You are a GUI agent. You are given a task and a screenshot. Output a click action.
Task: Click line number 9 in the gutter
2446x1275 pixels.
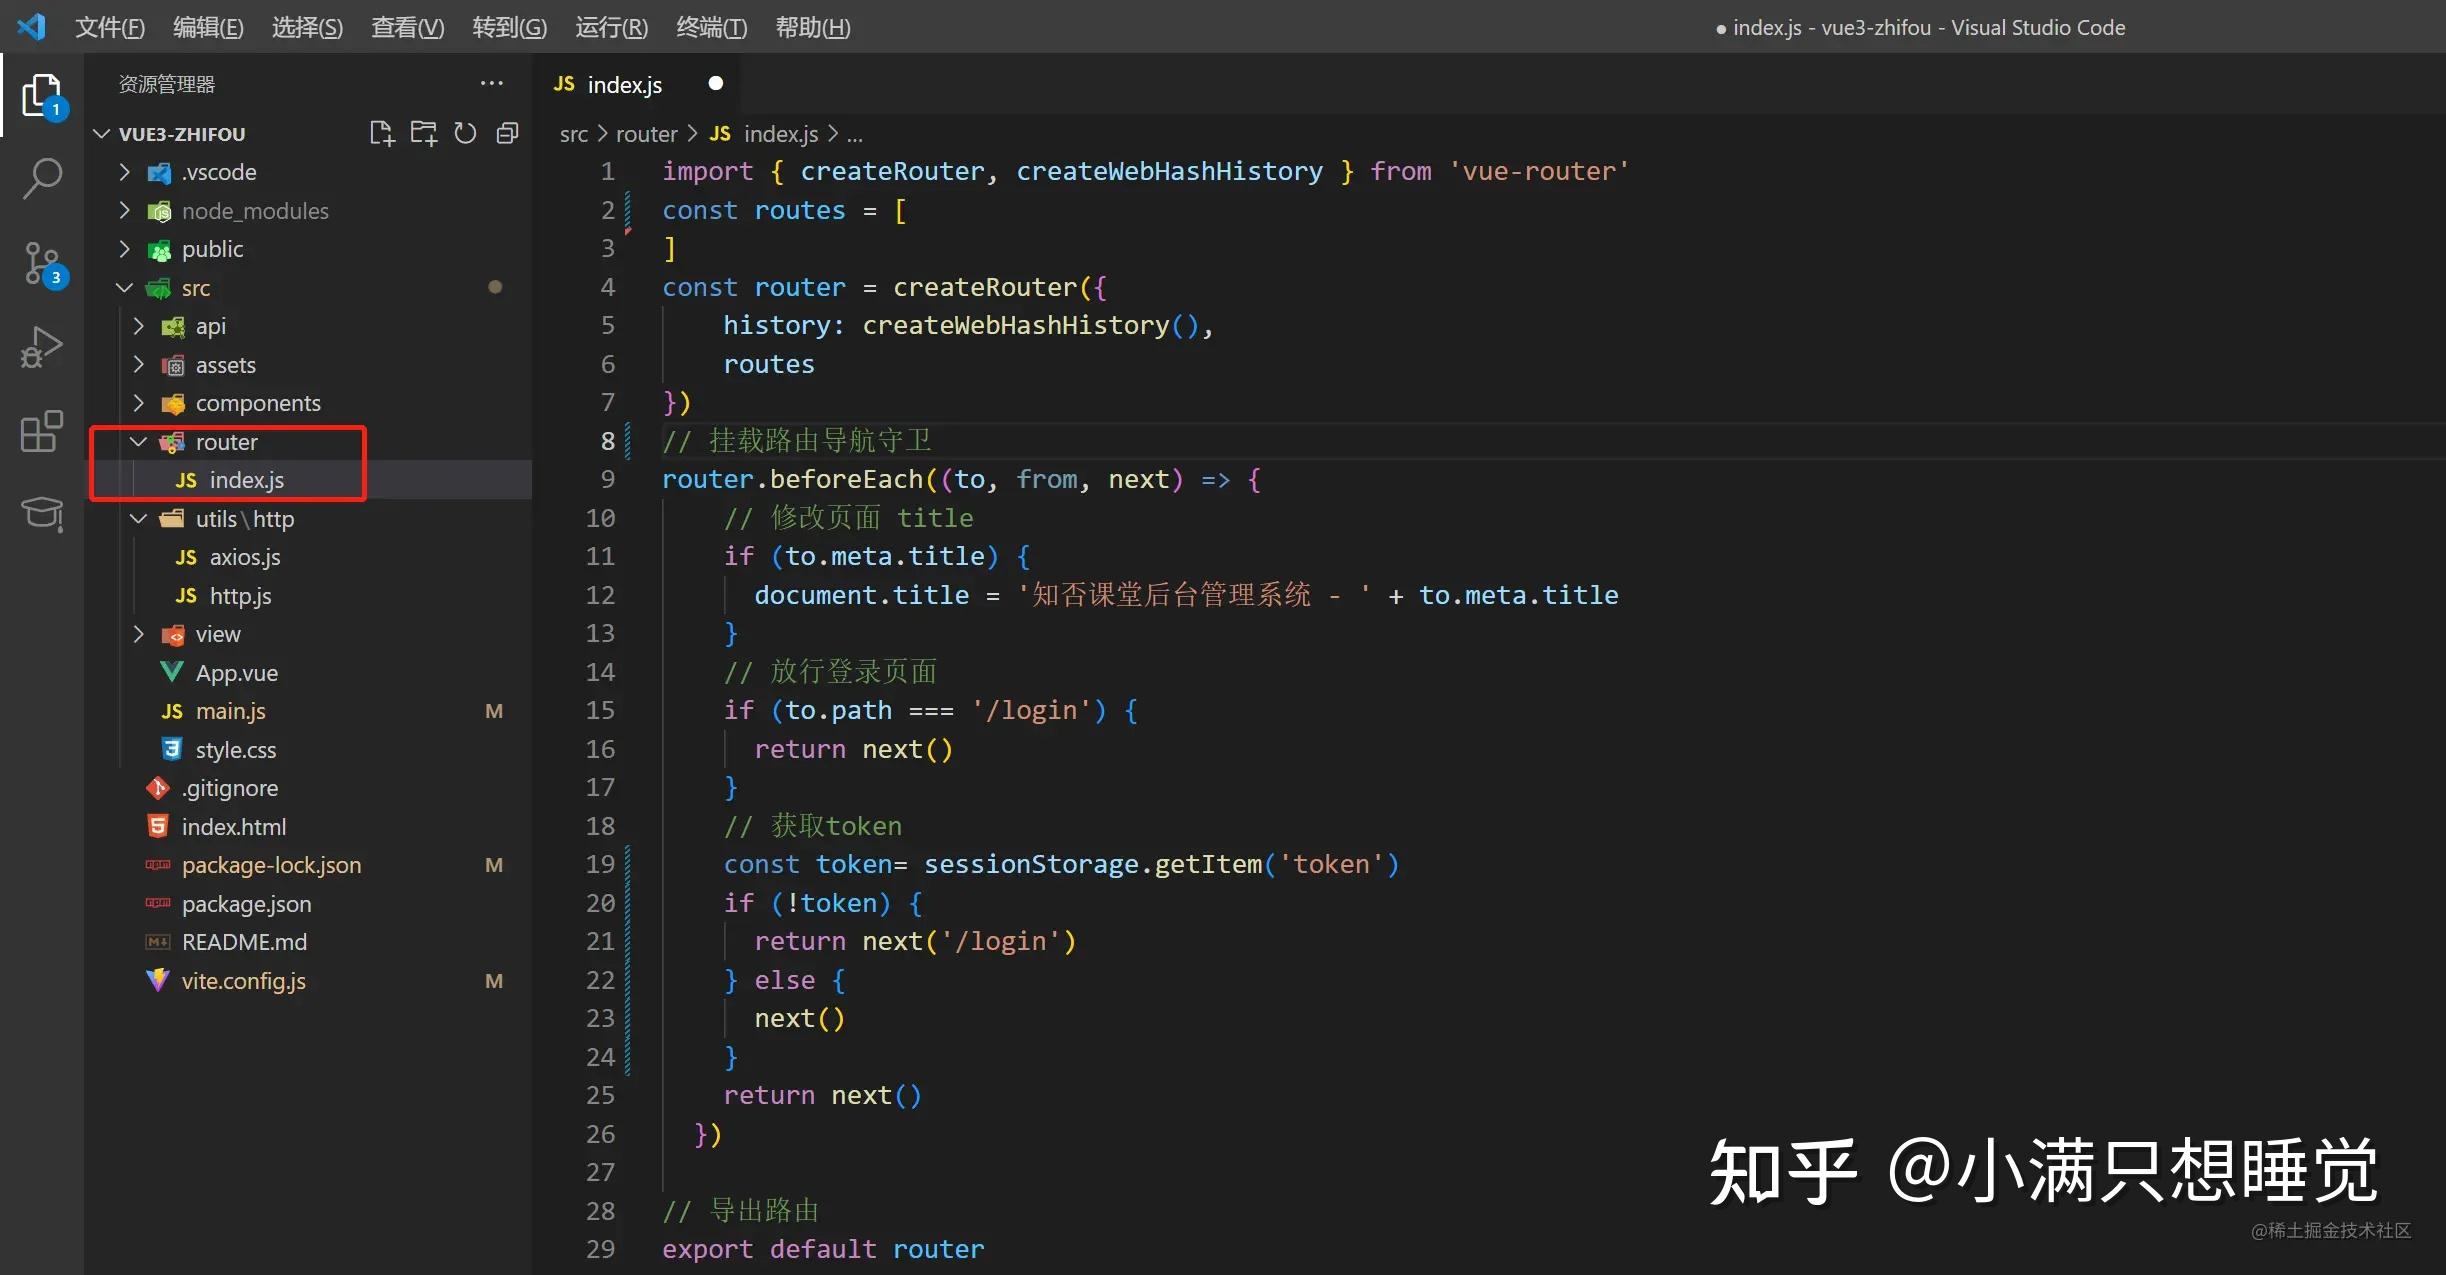click(608, 480)
